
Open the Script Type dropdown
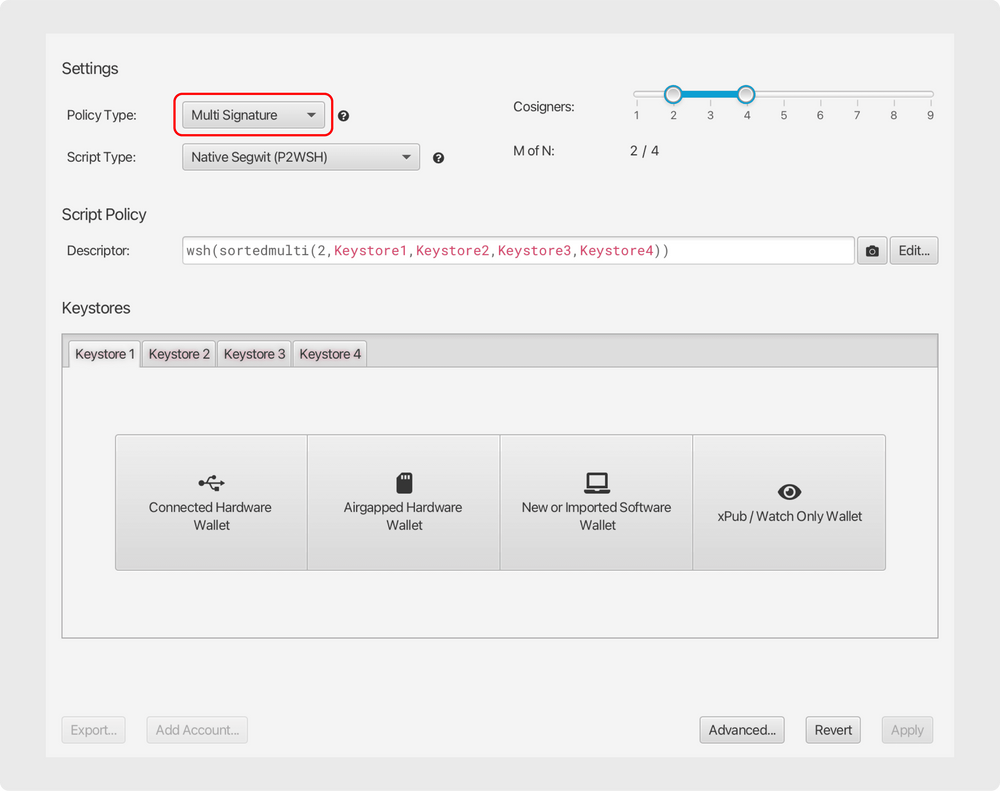tap(300, 157)
